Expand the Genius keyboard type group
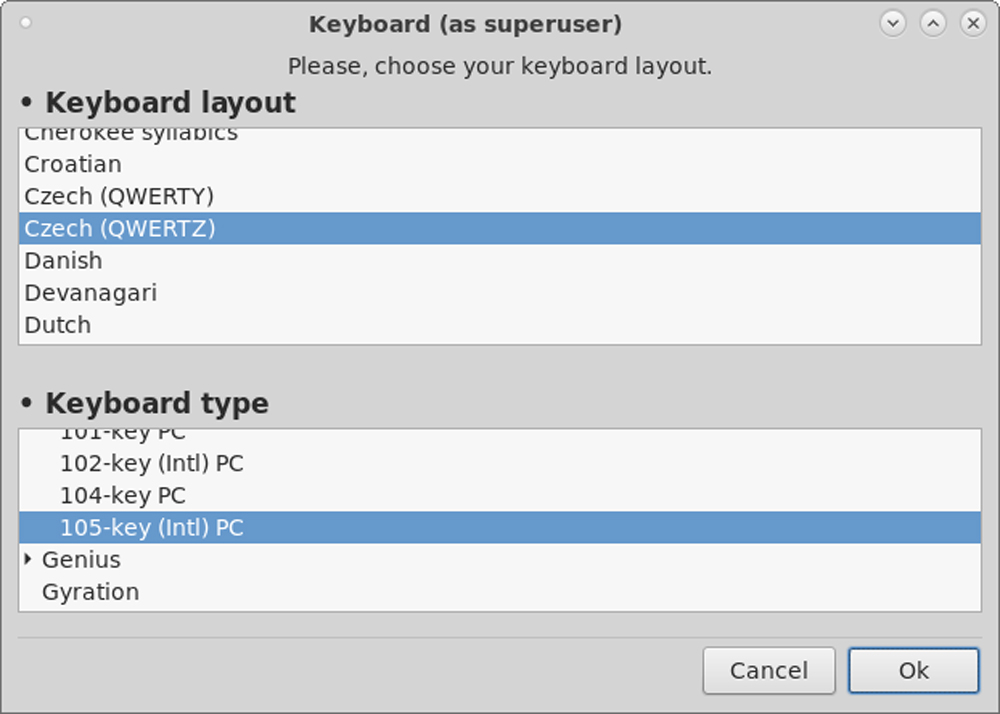 pos(28,559)
